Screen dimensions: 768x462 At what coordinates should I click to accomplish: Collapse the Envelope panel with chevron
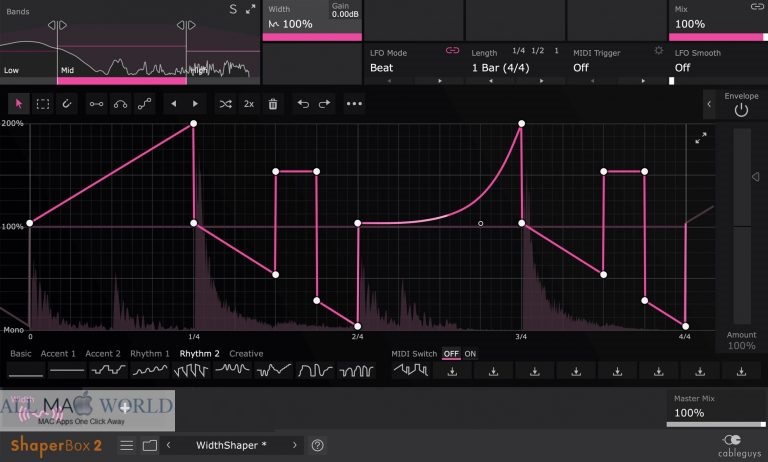point(709,104)
